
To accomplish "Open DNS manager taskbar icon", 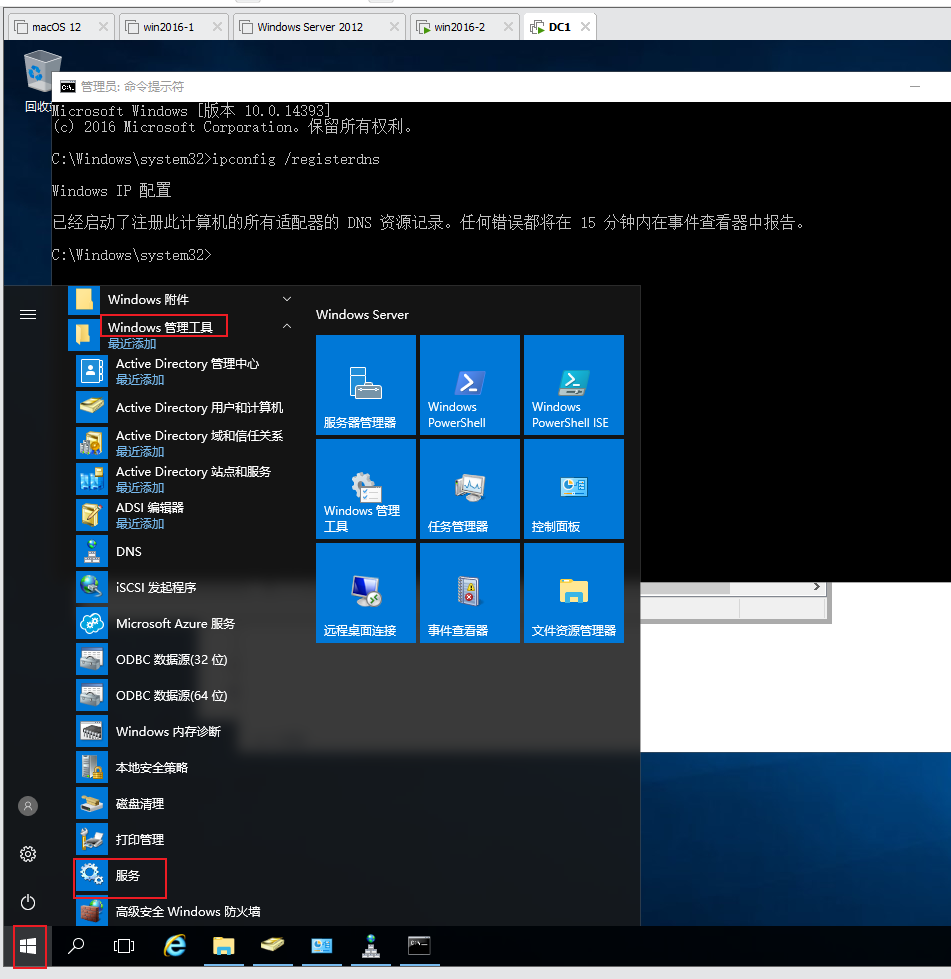I will (371, 946).
